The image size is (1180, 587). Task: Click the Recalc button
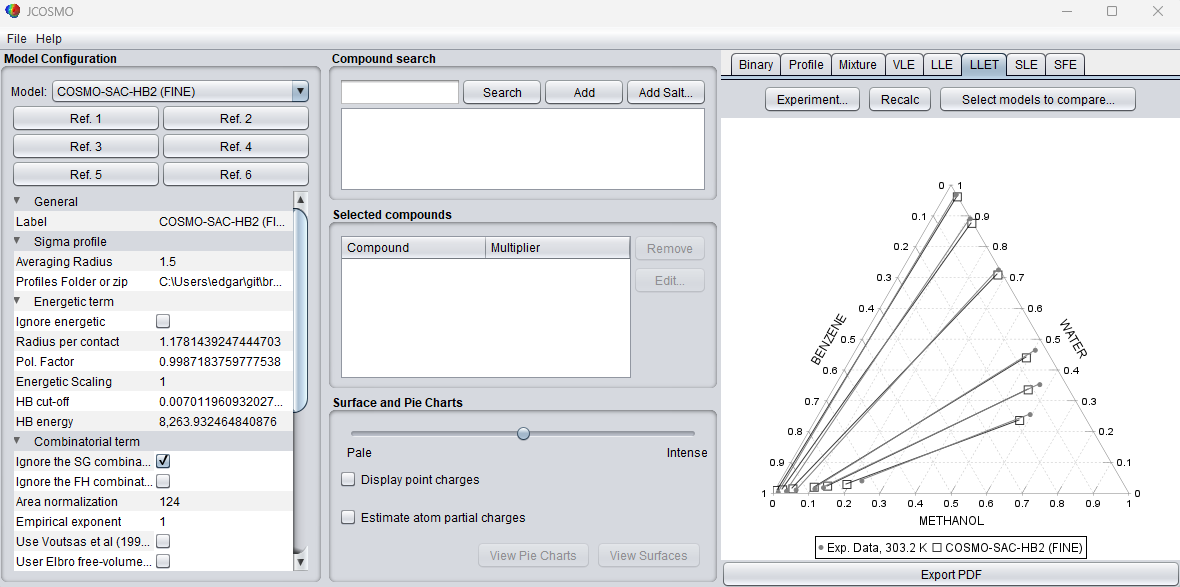900,99
